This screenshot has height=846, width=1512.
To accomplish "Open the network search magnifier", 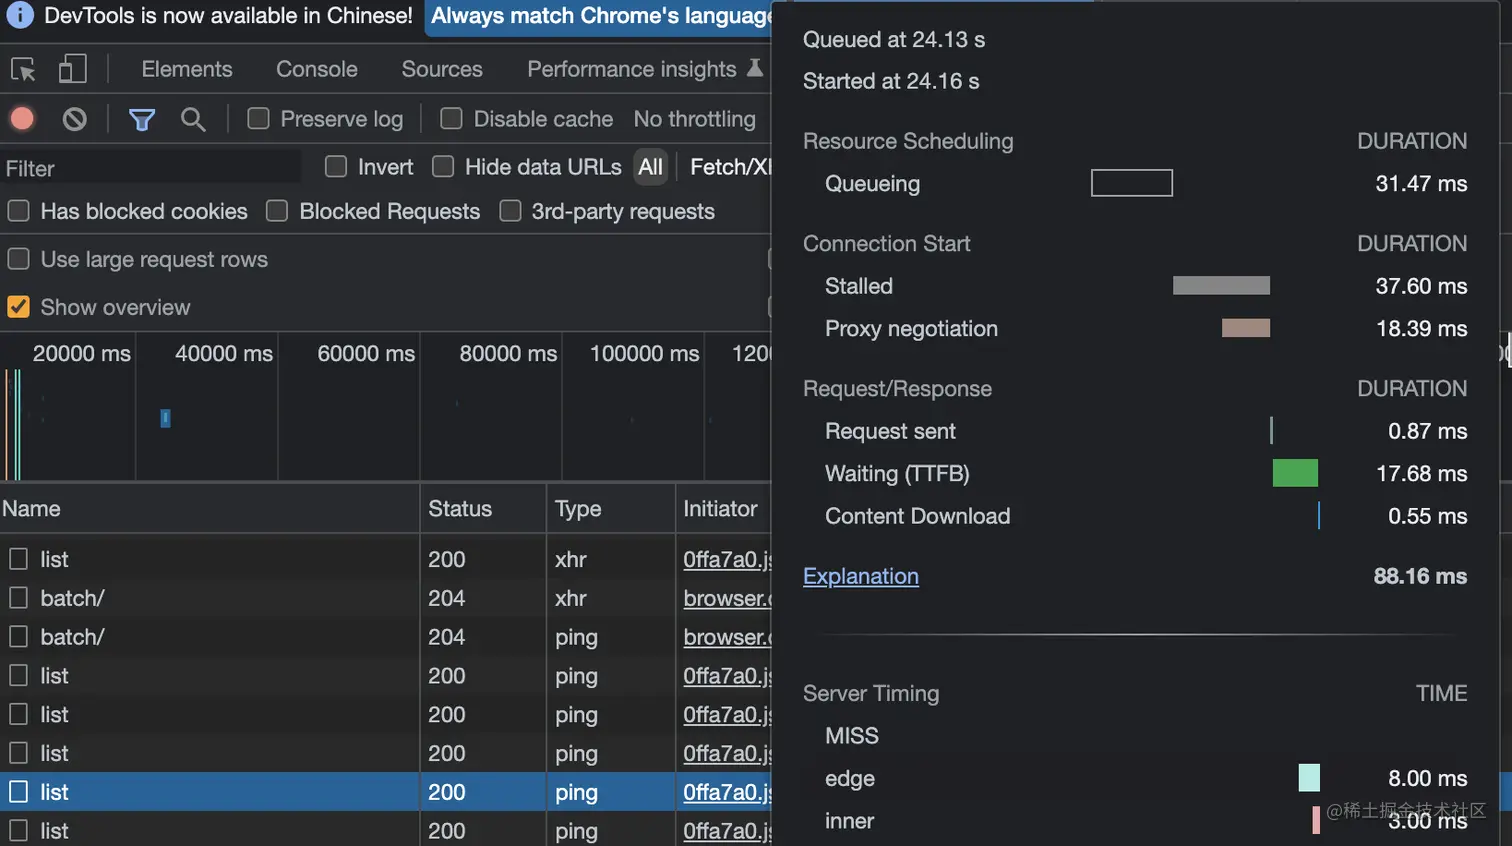I will click(x=193, y=120).
